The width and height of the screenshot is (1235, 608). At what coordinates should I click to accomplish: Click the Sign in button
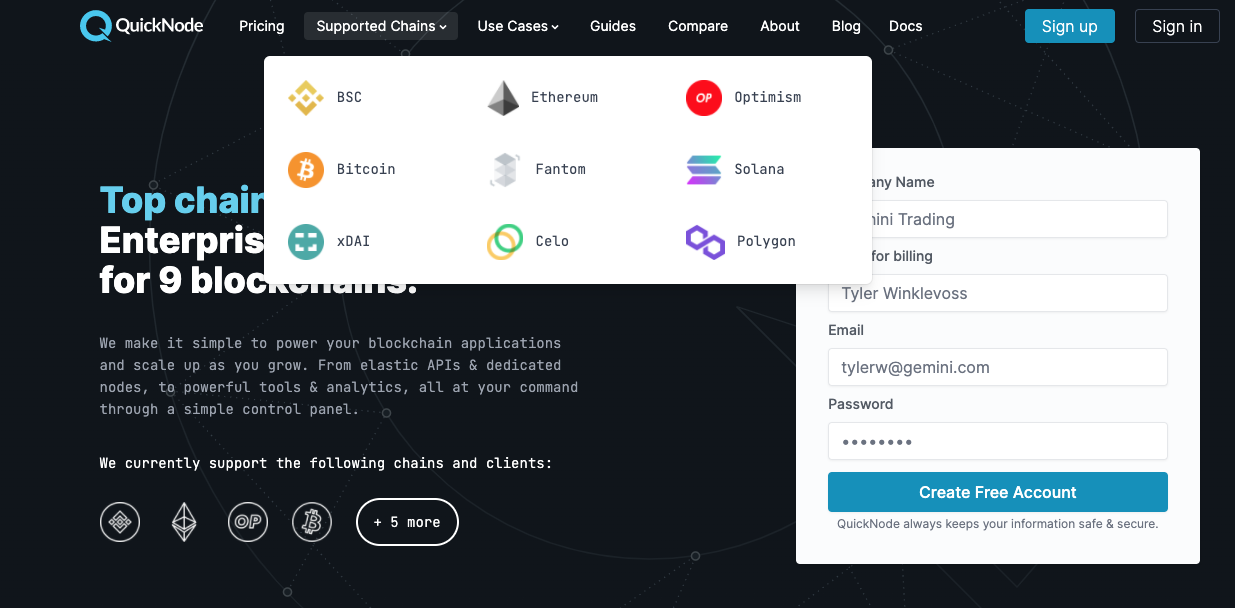click(1177, 26)
